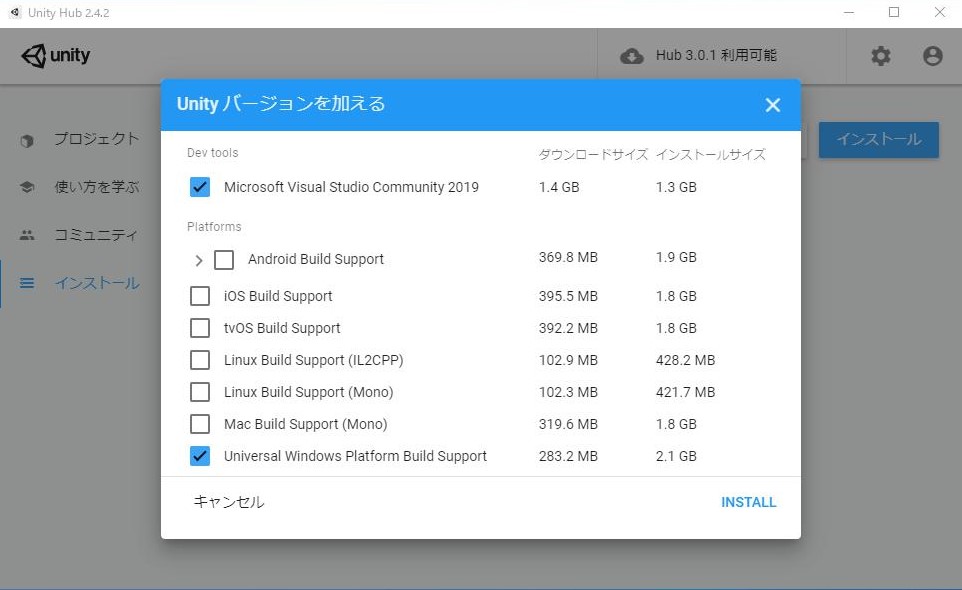Image resolution: width=962 pixels, height=590 pixels.
Task: Click the Hub update cloud download icon
Action: (x=632, y=56)
